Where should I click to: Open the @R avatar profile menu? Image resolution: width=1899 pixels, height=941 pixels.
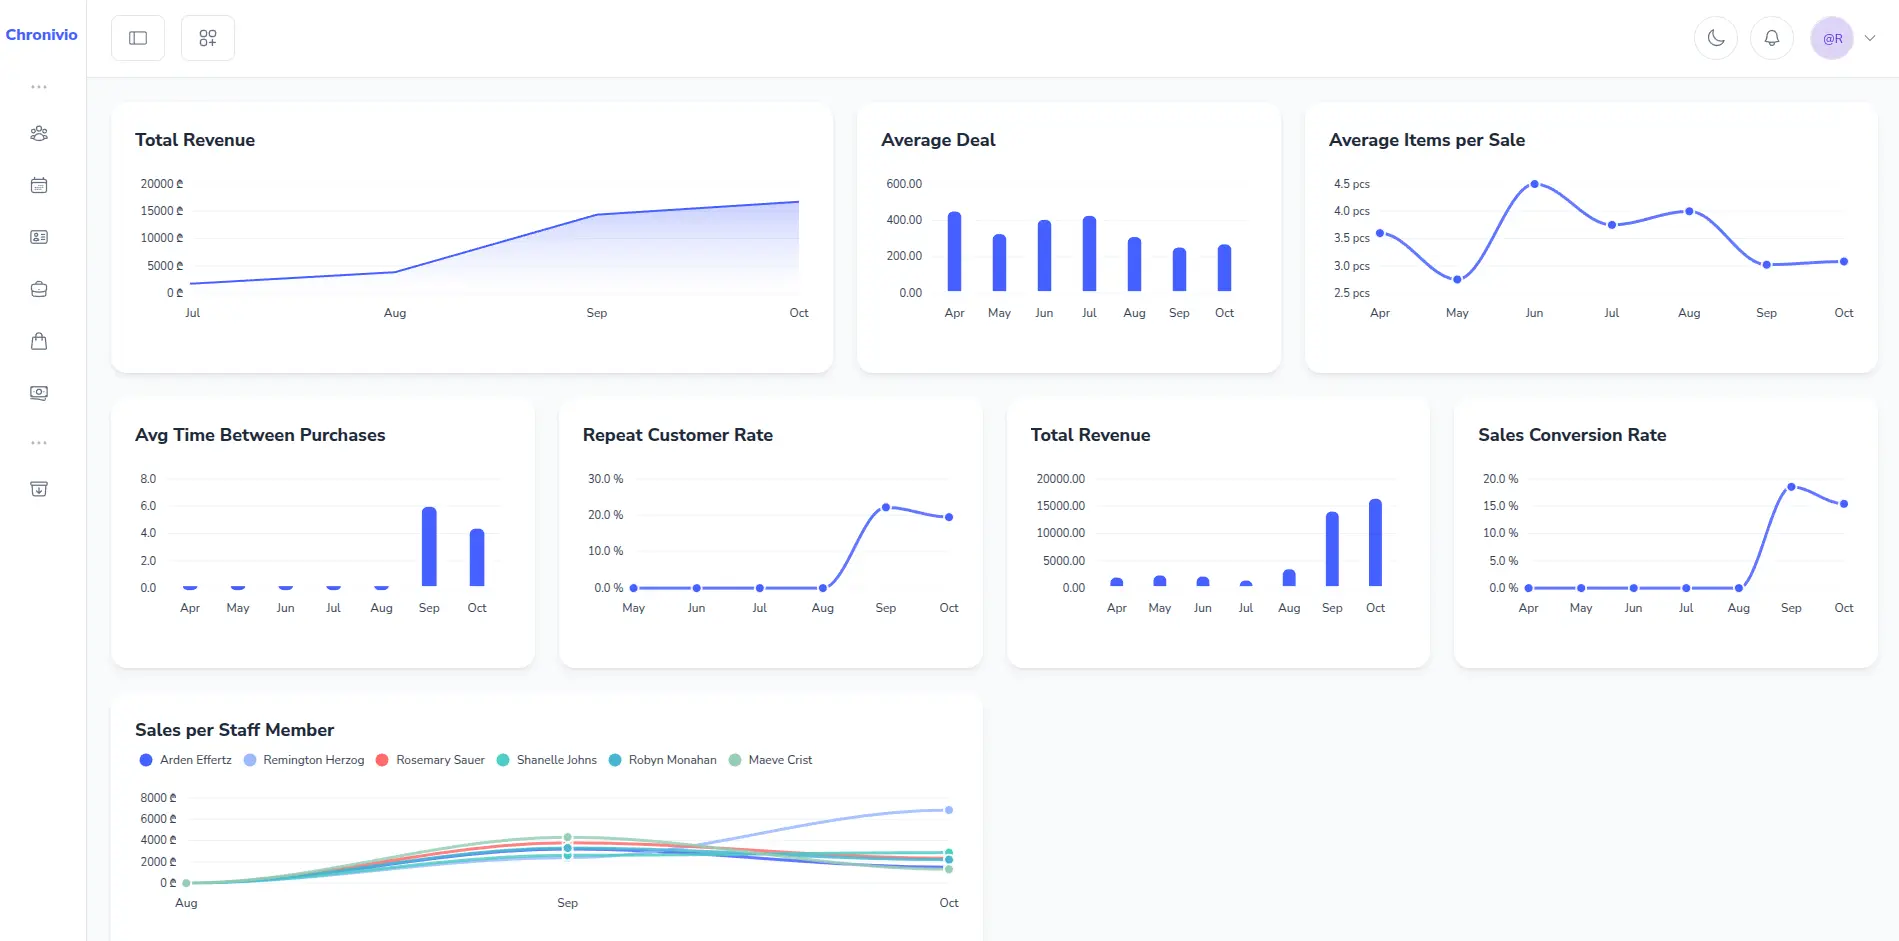[x=1832, y=39]
